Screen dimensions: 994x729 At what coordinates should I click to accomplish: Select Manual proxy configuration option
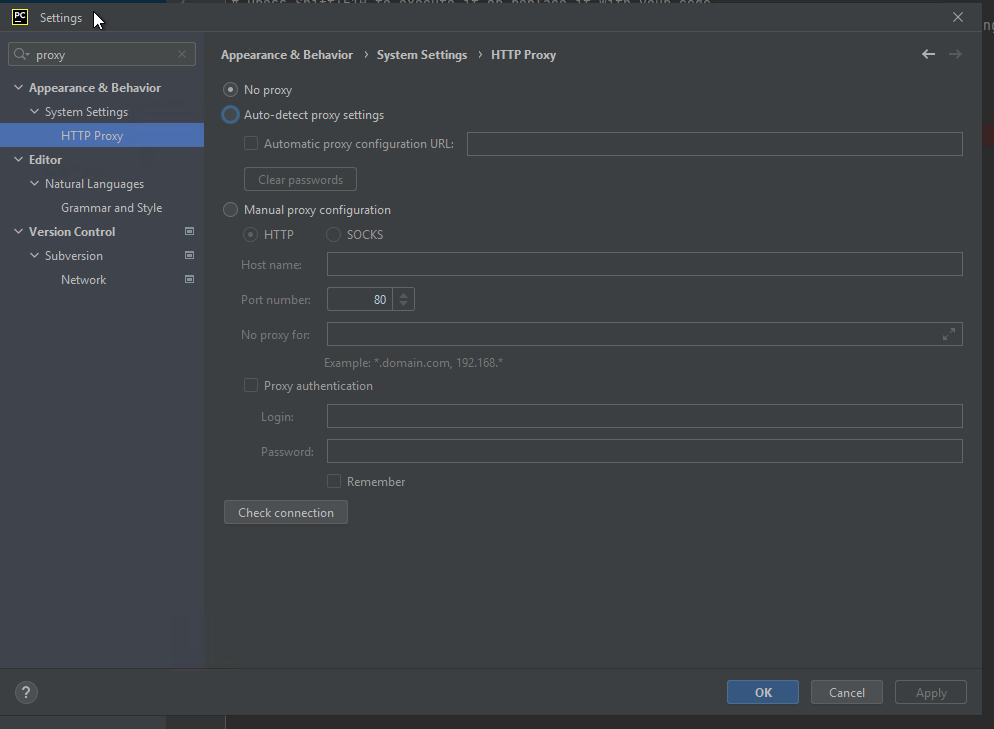(231, 210)
